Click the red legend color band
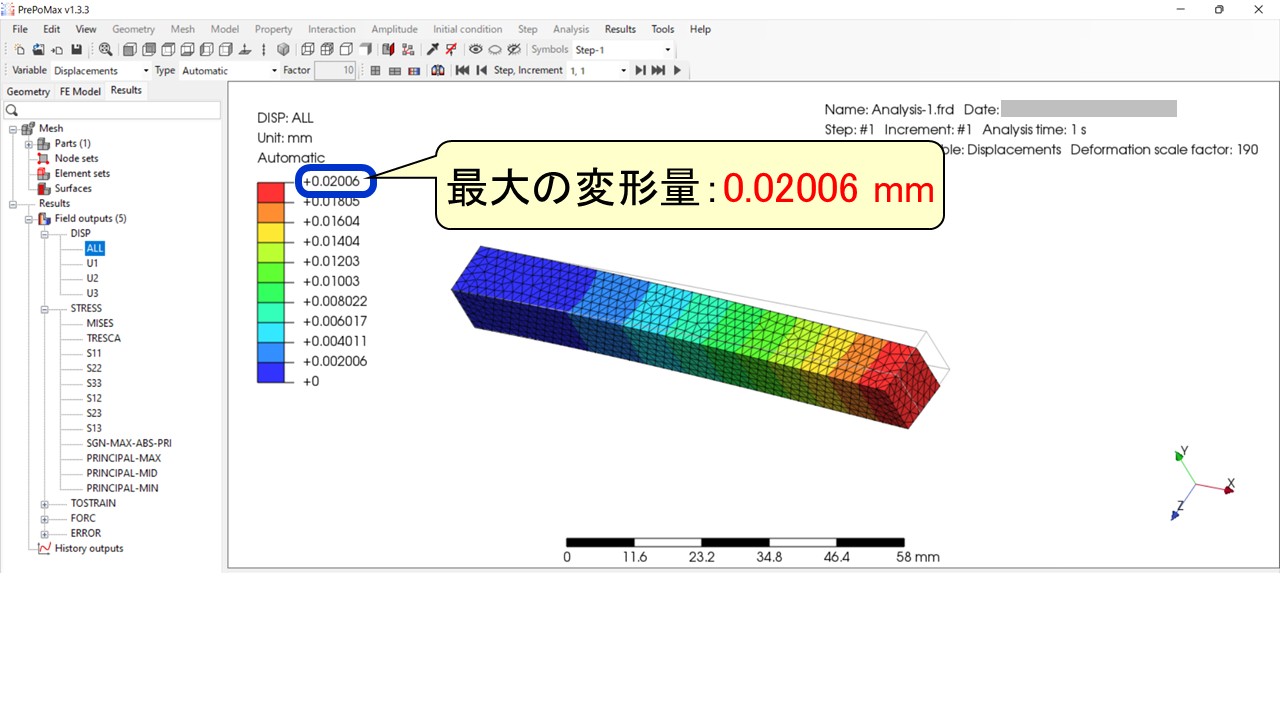Image resolution: width=1280 pixels, height=720 pixels. (x=270, y=191)
